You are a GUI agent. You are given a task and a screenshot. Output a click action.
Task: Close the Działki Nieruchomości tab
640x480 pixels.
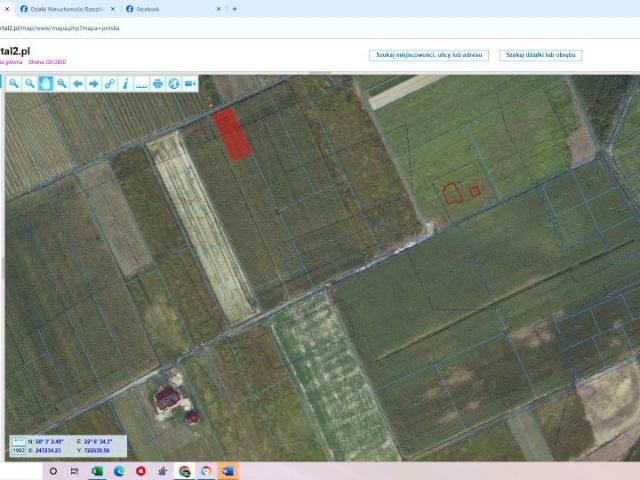113,9
